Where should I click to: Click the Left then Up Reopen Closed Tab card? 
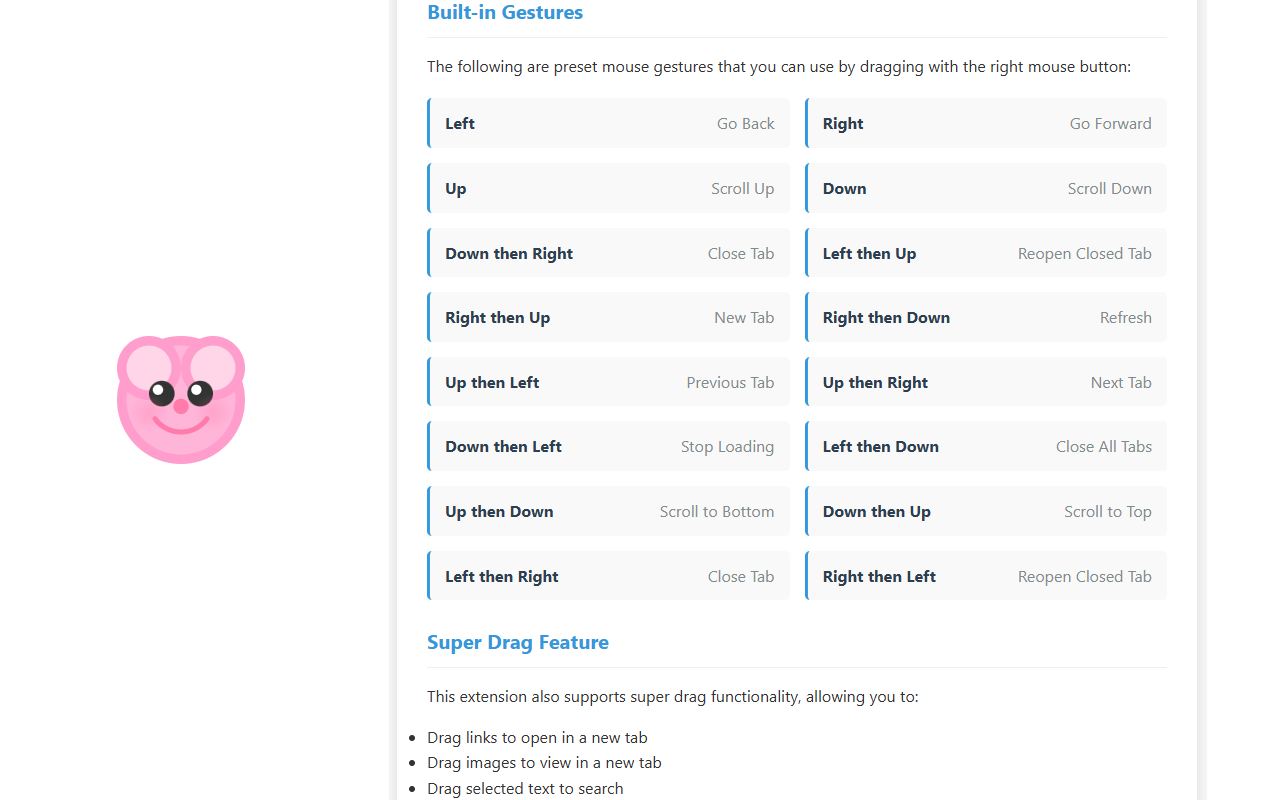click(x=986, y=253)
